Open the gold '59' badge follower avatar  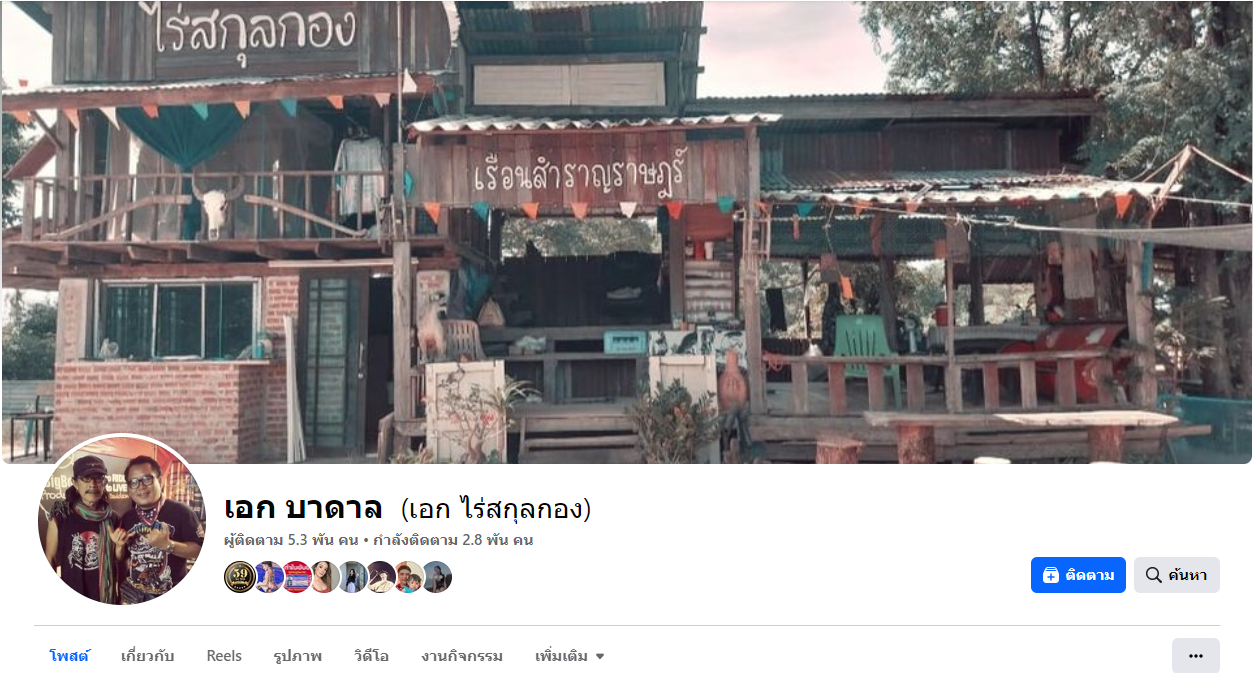(240, 577)
